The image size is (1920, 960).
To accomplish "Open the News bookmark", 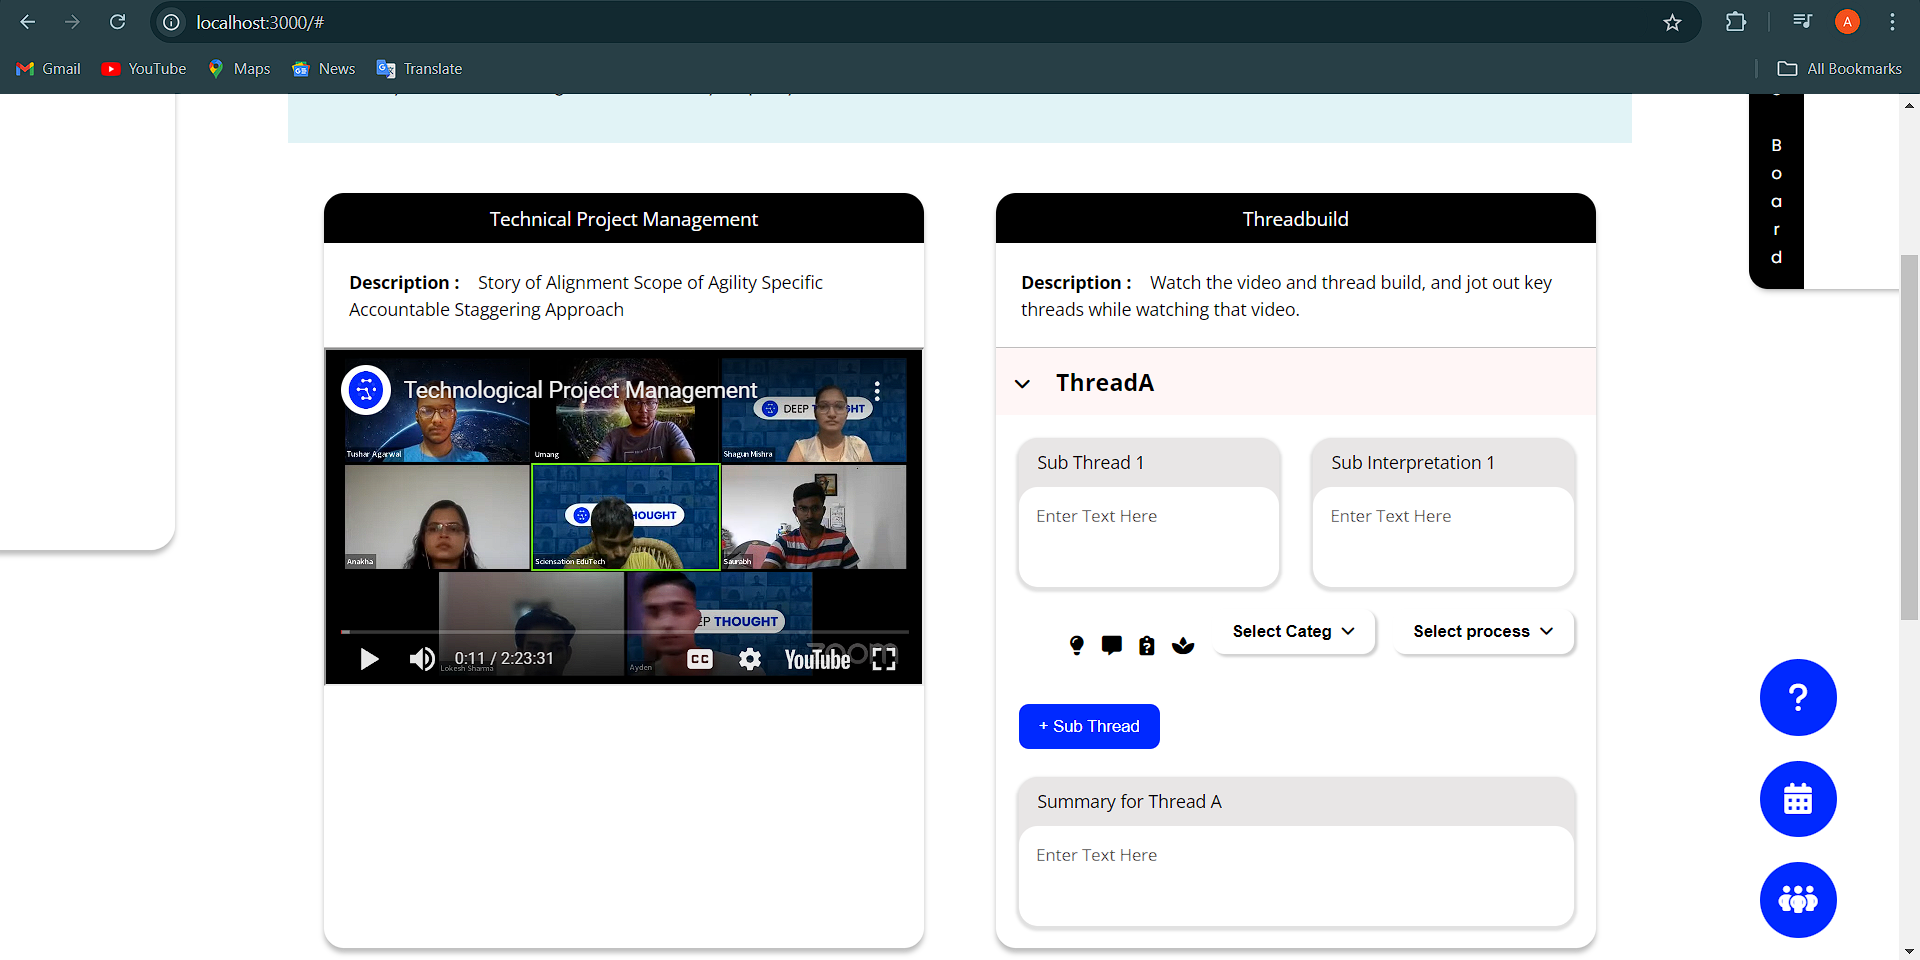I will tap(323, 69).
